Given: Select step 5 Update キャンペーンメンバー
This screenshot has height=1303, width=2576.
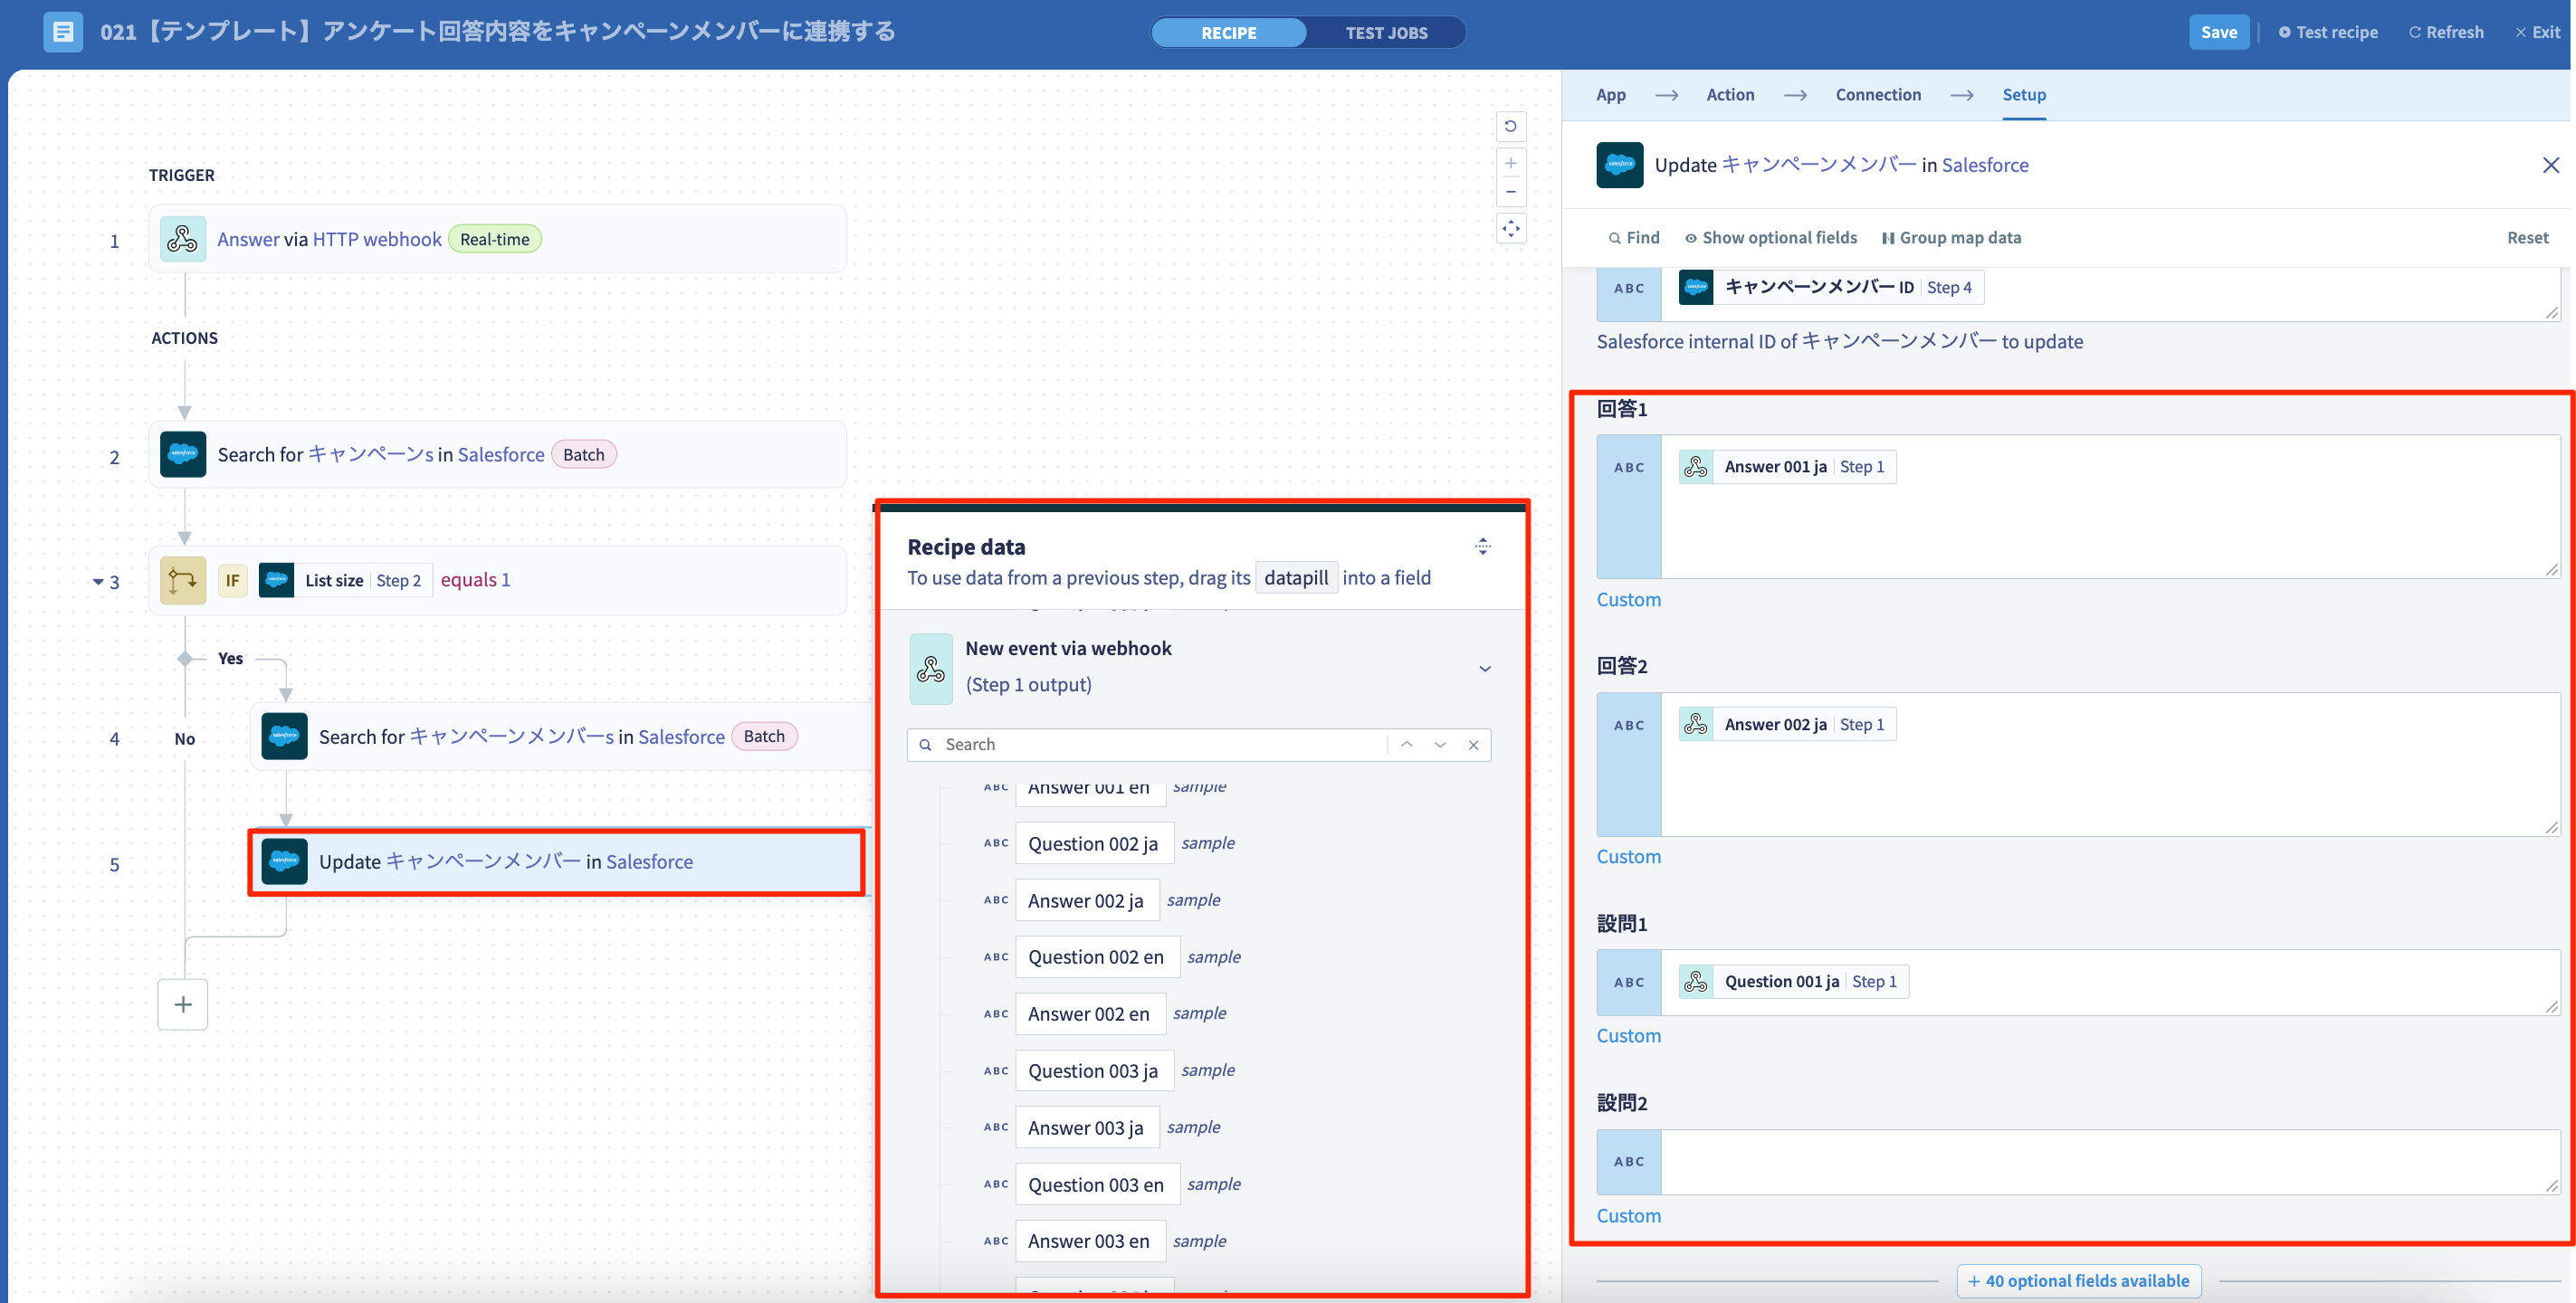Looking at the screenshot, I should (x=557, y=861).
